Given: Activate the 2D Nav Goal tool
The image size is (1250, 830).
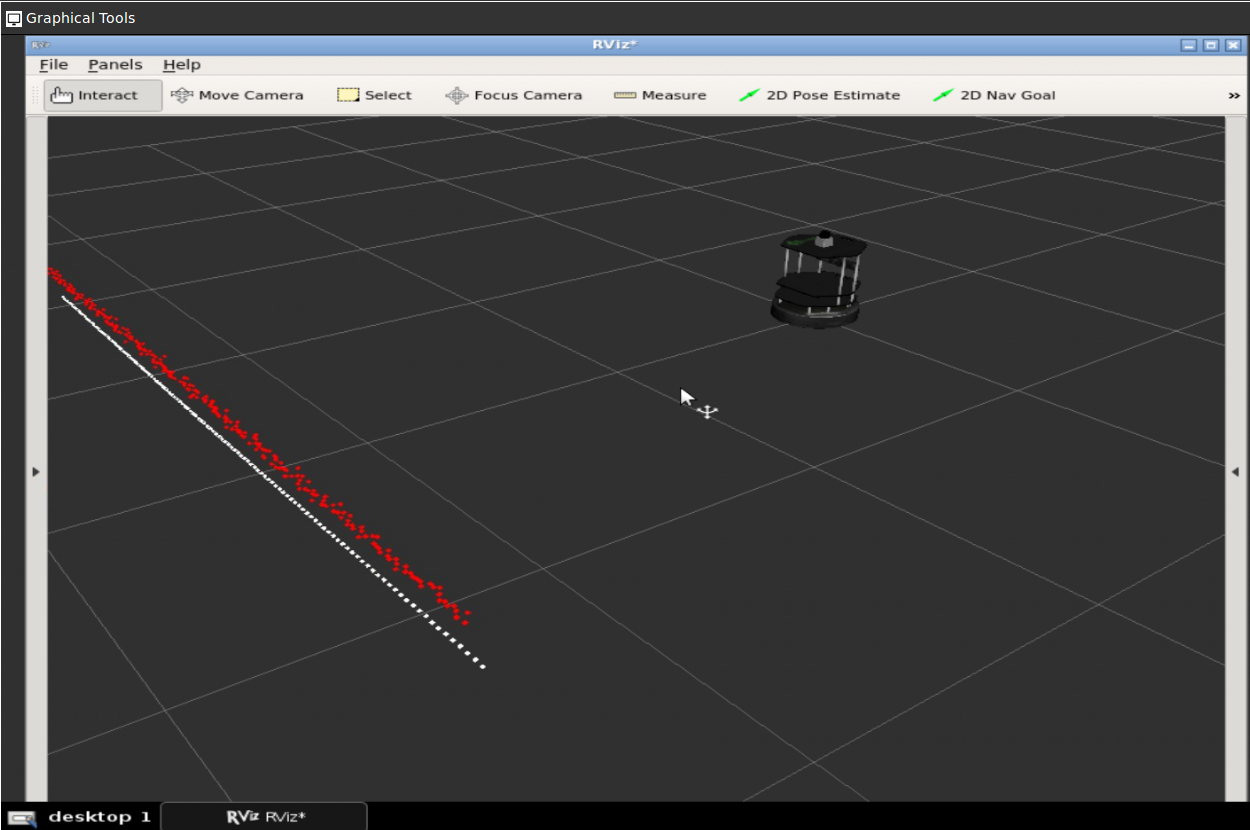Looking at the screenshot, I should click(x=994, y=95).
